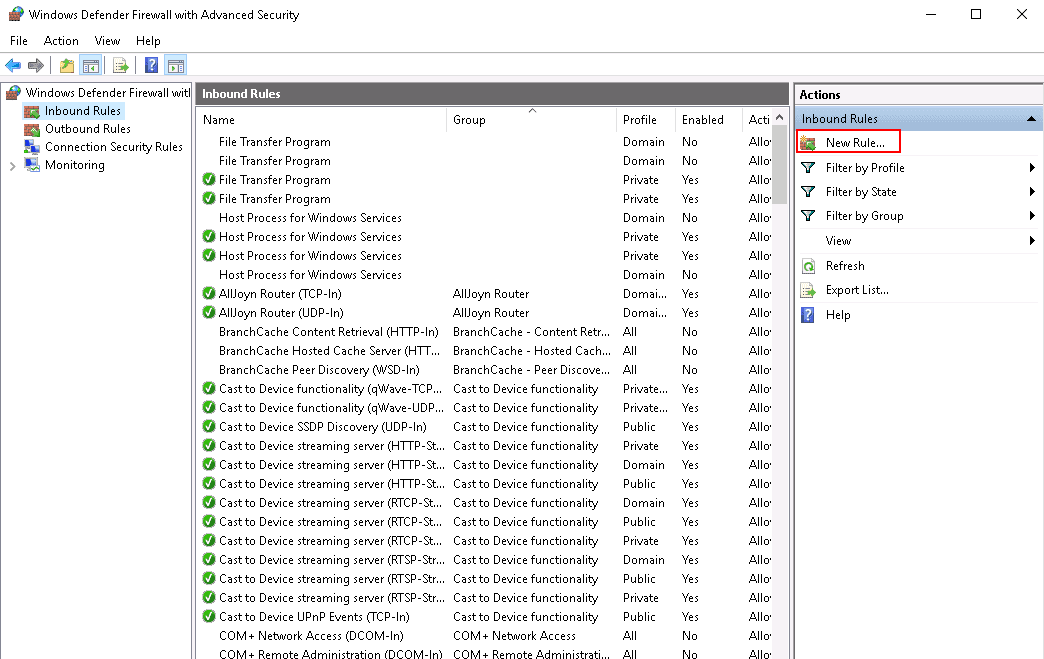Screen dimensions: 1044x659
Task: Open Filter by Group submenu arrow
Action: 1032,216
